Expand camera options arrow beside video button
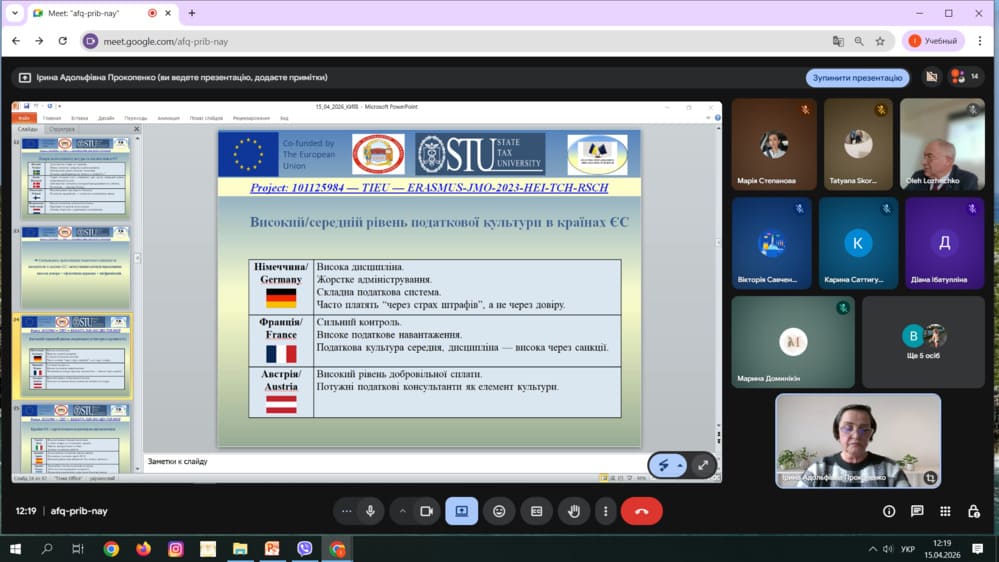Viewport: 999px width, 562px height. (403, 511)
